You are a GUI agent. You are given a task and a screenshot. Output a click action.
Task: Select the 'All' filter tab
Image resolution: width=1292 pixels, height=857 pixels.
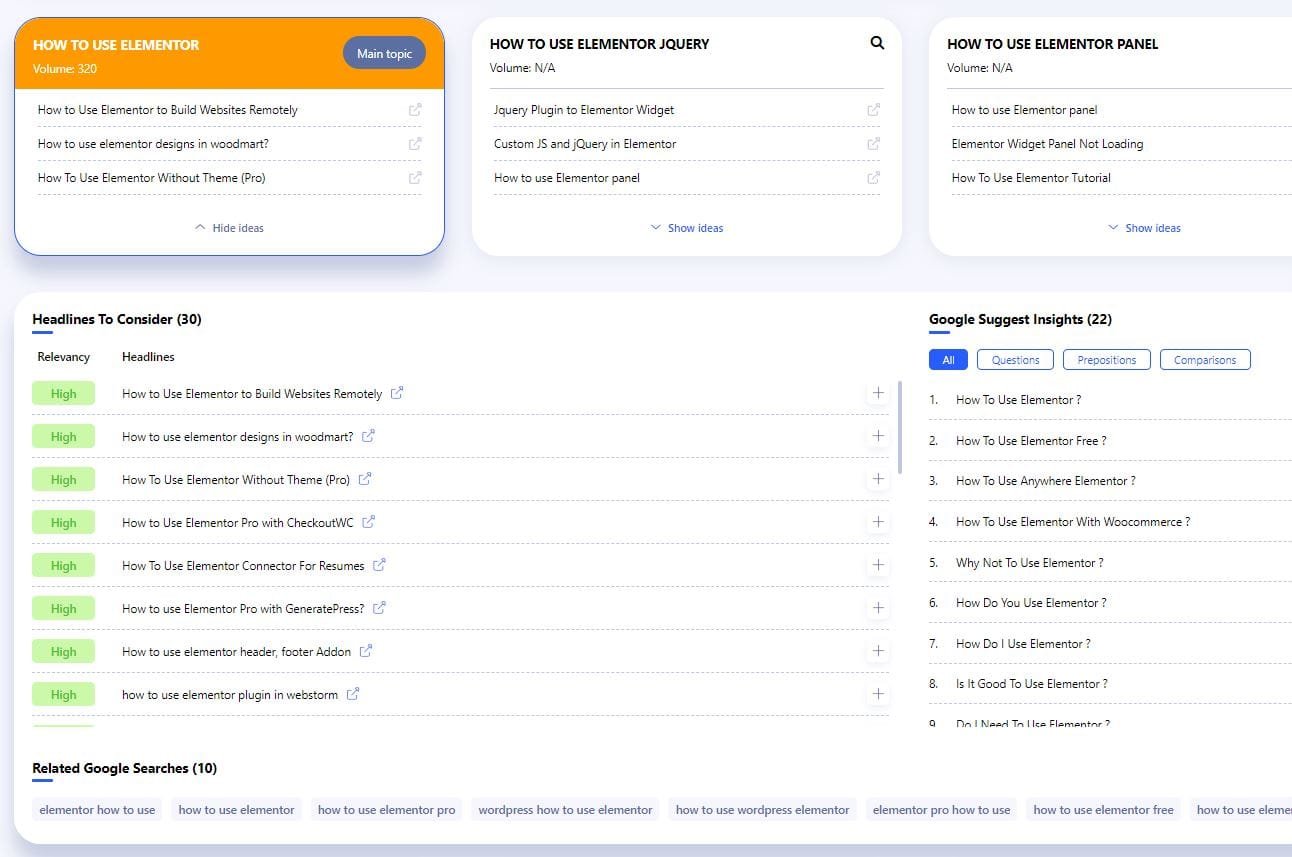pyautogui.click(x=948, y=360)
